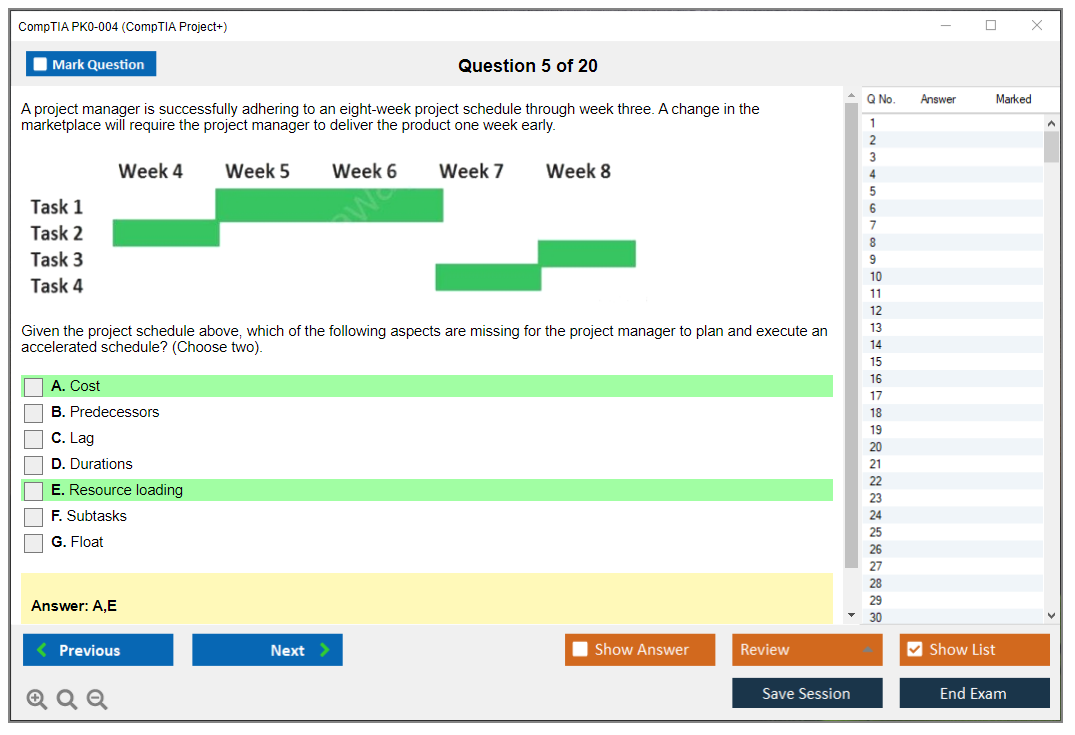Select the Task 1 green Gantt bar

coord(329,205)
